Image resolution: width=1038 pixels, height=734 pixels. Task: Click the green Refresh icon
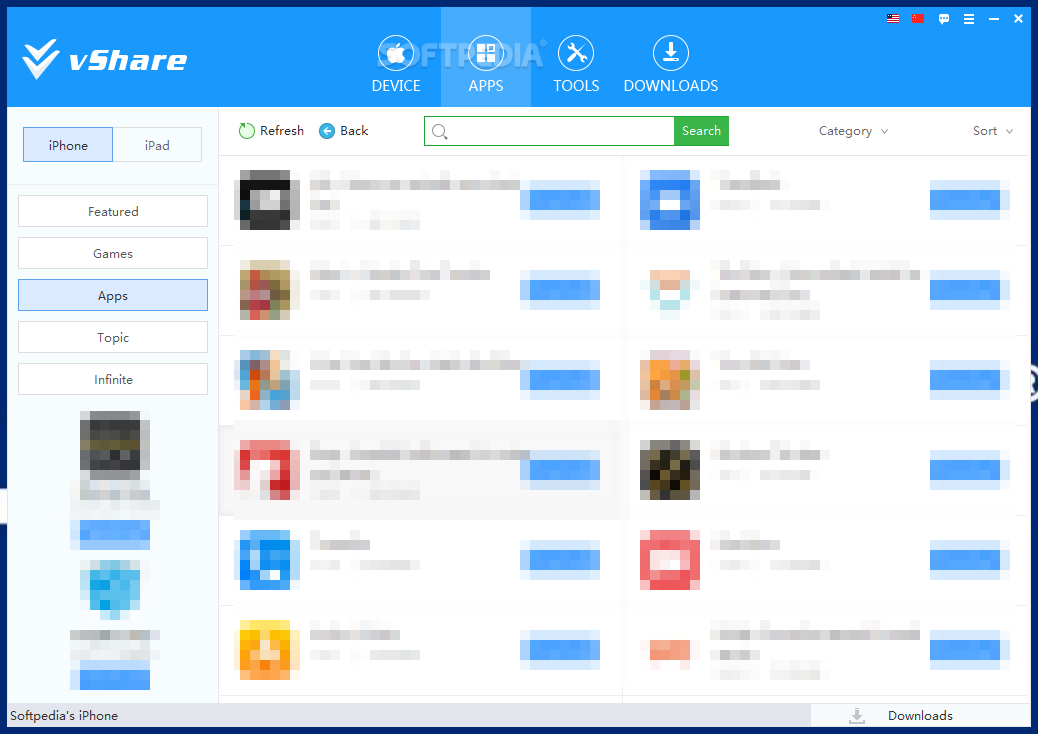tap(246, 131)
